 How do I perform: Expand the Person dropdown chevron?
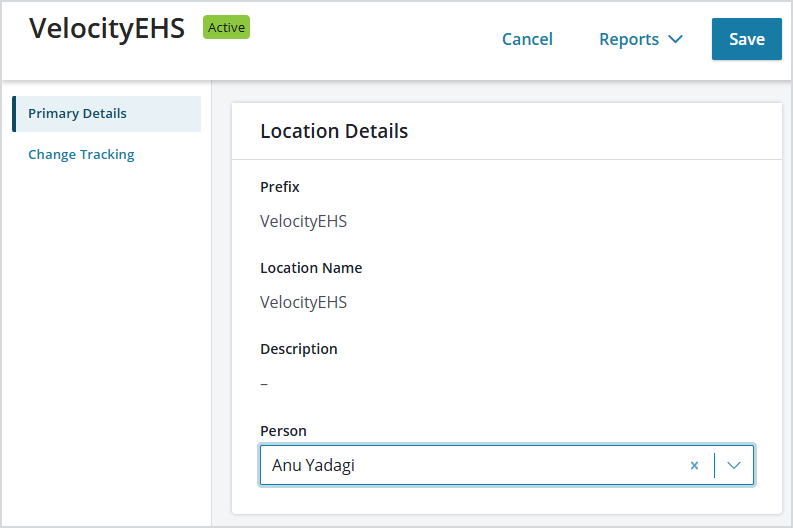coord(734,465)
